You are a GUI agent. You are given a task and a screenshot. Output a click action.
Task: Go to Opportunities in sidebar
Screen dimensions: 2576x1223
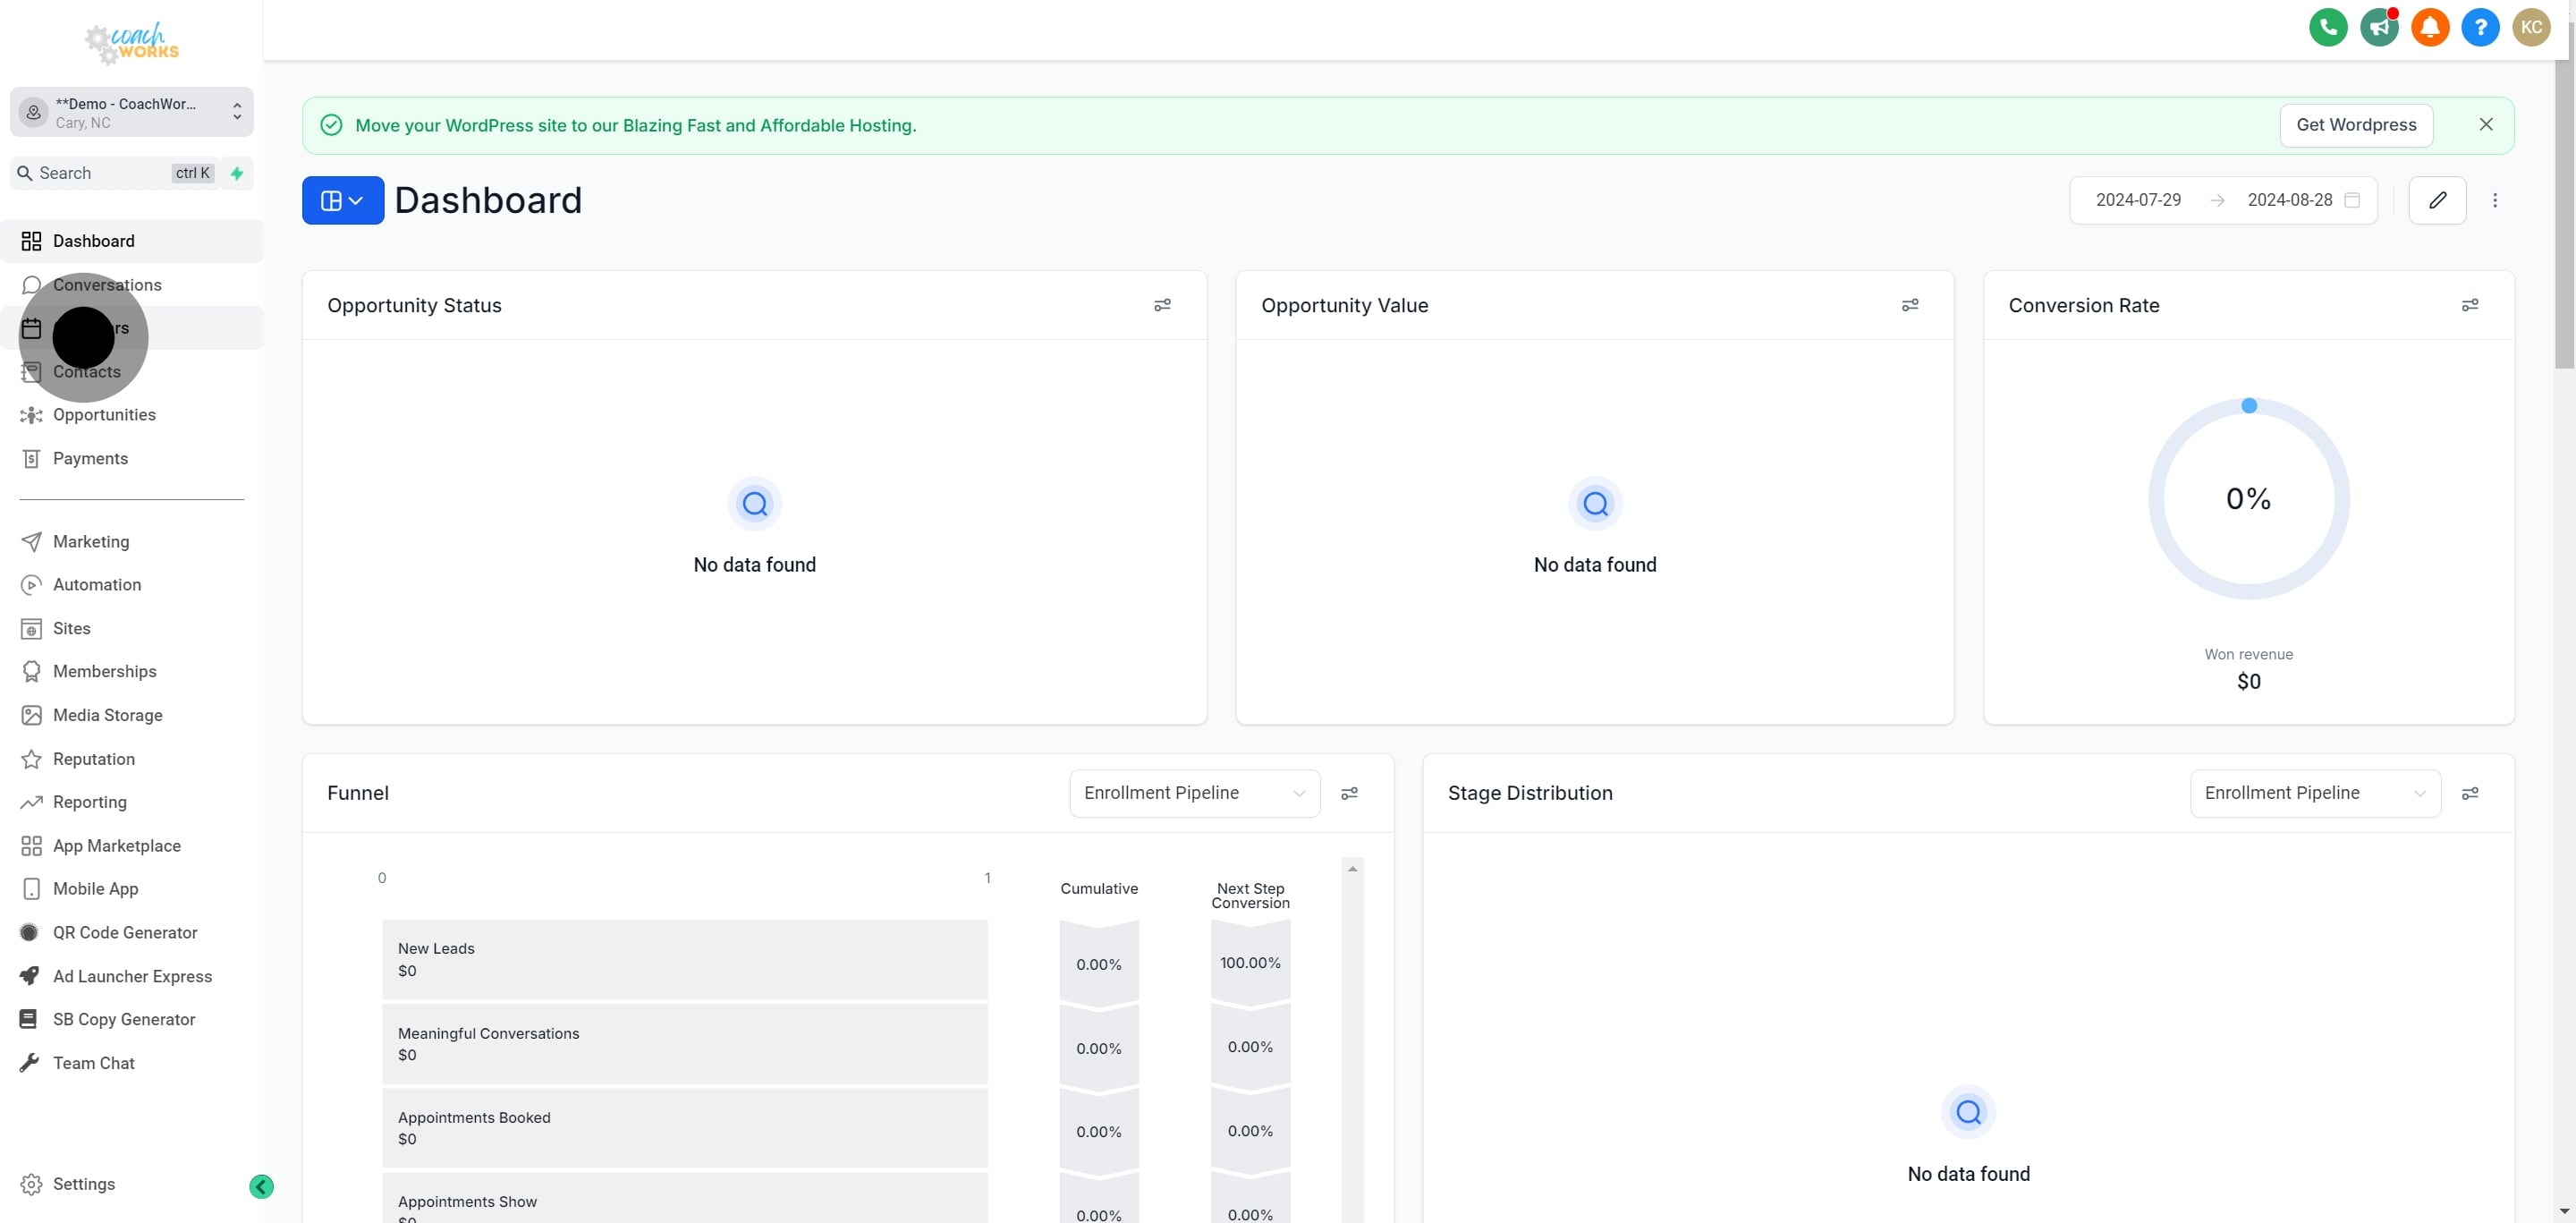tap(104, 415)
